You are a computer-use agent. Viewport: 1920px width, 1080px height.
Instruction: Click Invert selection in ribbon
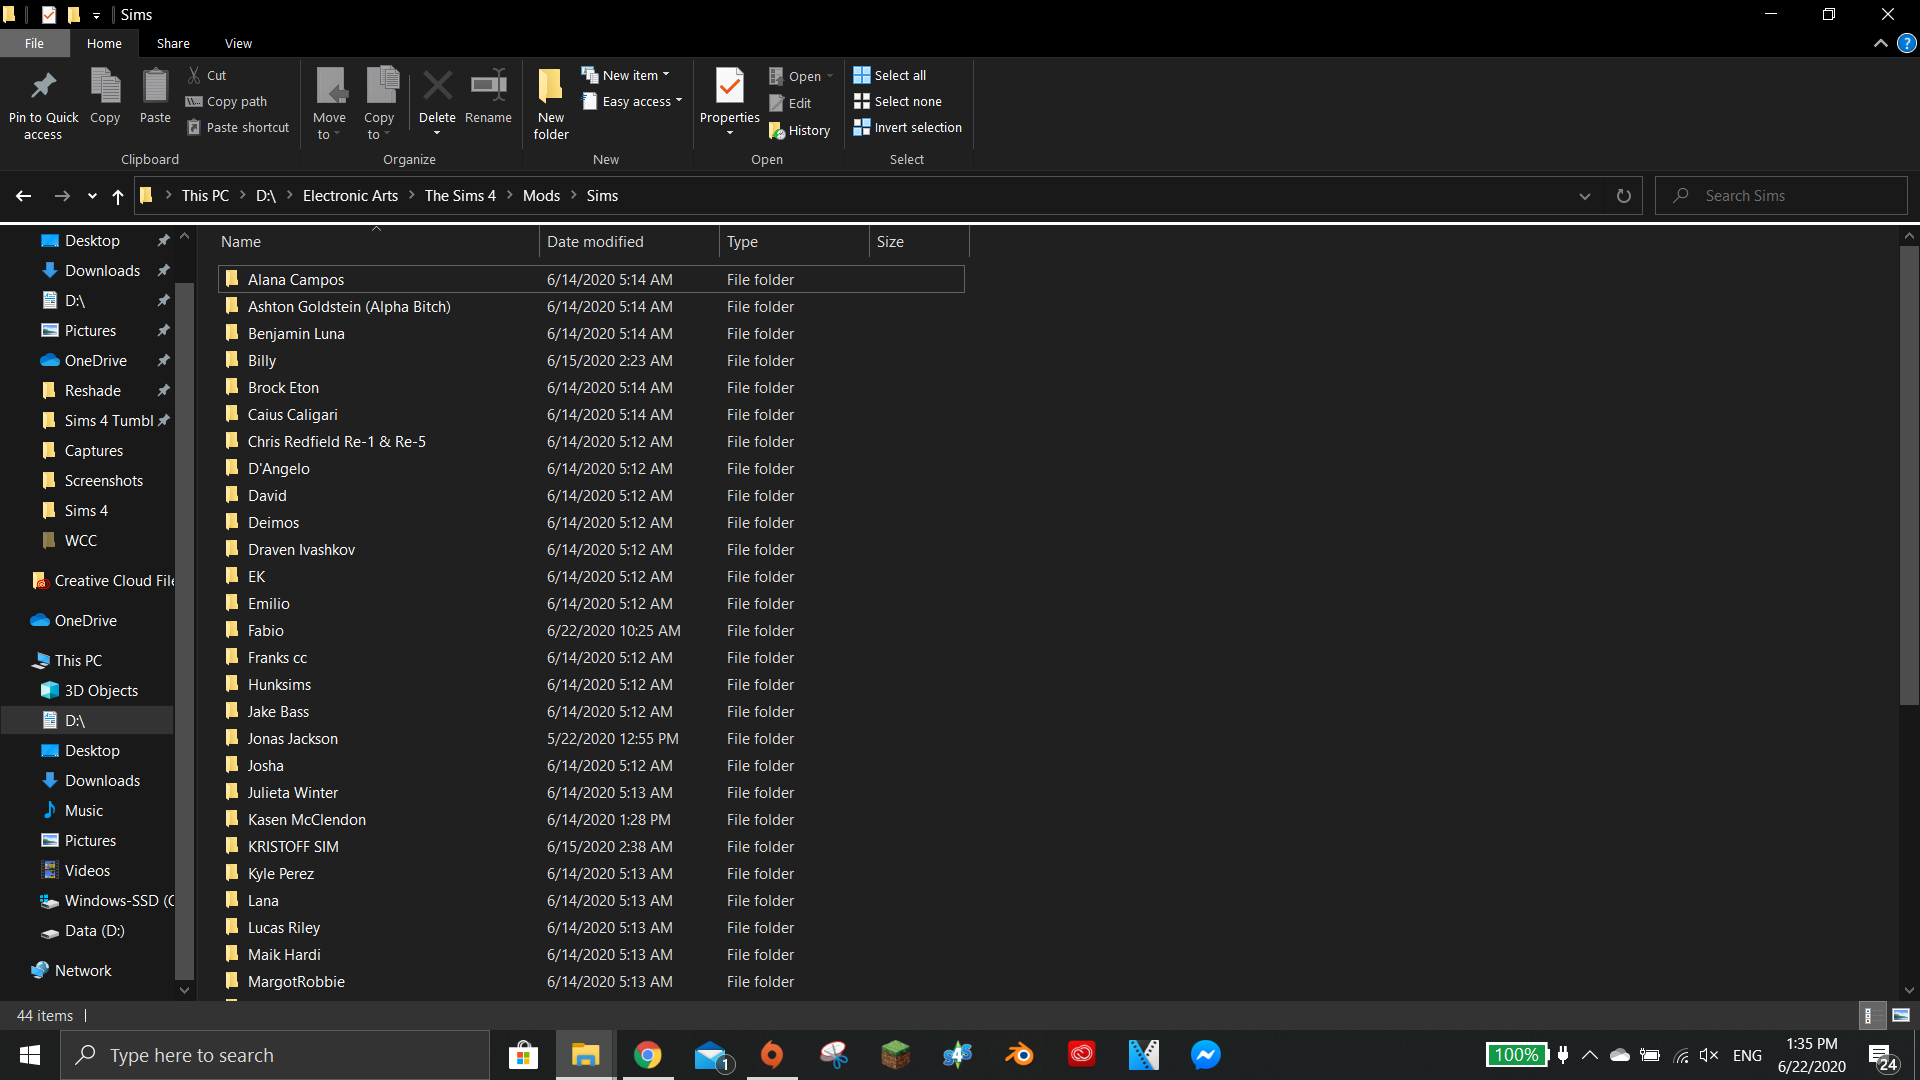(908, 127)
